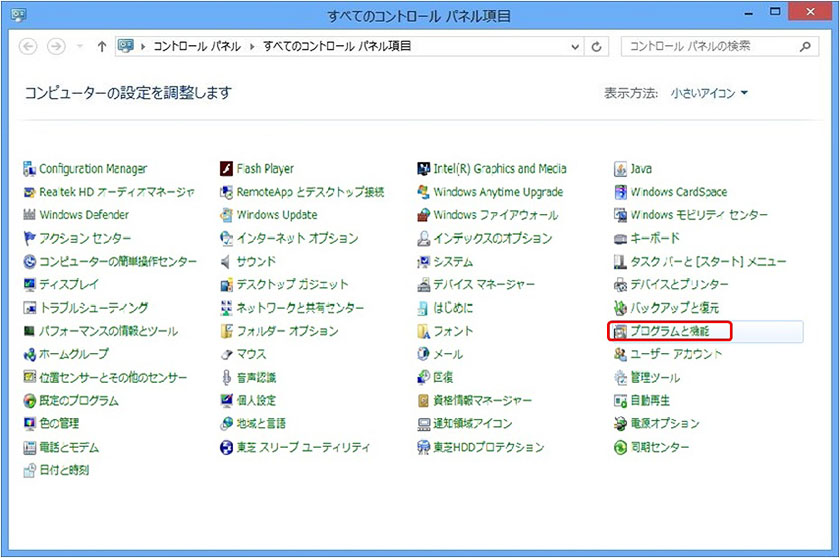The height and width of the screenshot is (558, 840).
Task: Click the up one level arrow button
Action: coord(102,47)
